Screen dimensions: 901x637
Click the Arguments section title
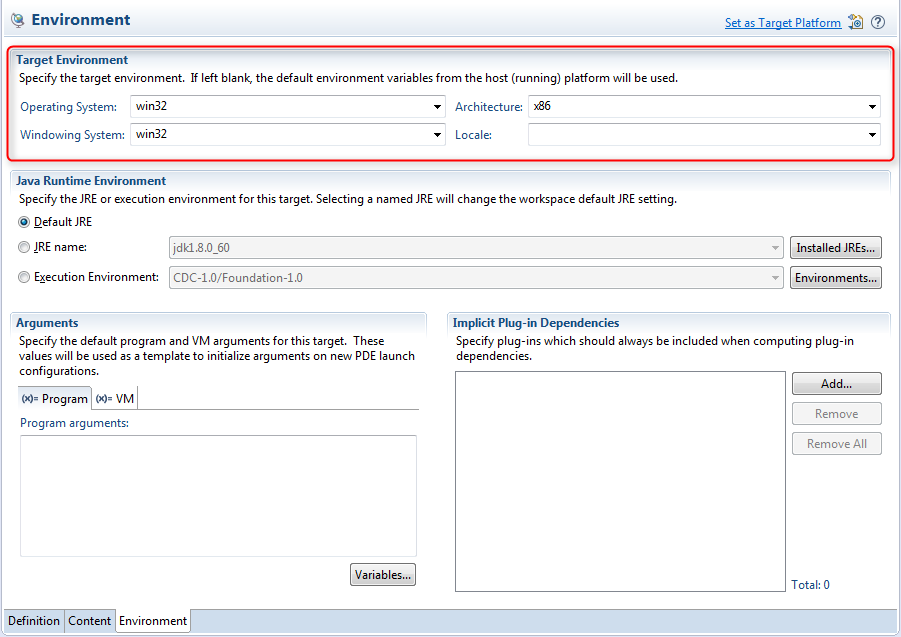(47, 323)
